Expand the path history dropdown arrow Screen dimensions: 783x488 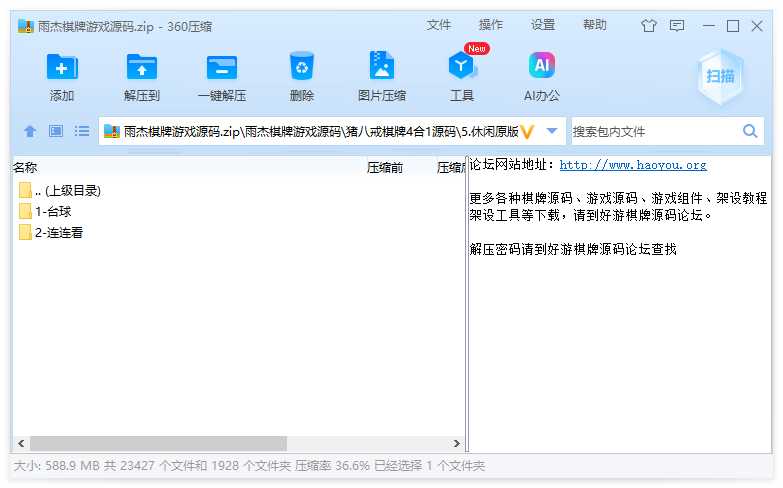(x=552, y=131)
